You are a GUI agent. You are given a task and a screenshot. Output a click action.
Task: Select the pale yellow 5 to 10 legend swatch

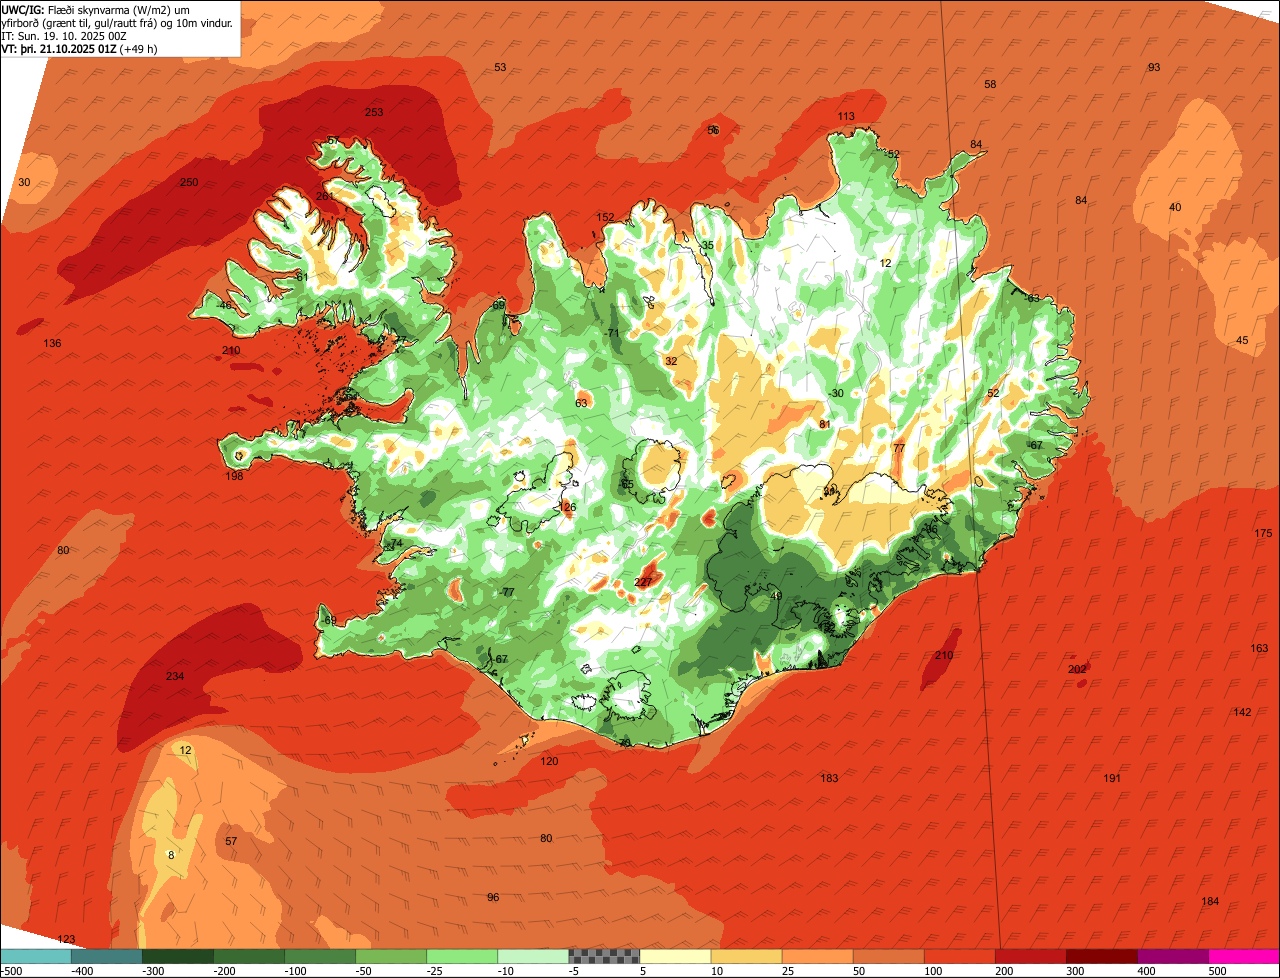click(675, 956)
